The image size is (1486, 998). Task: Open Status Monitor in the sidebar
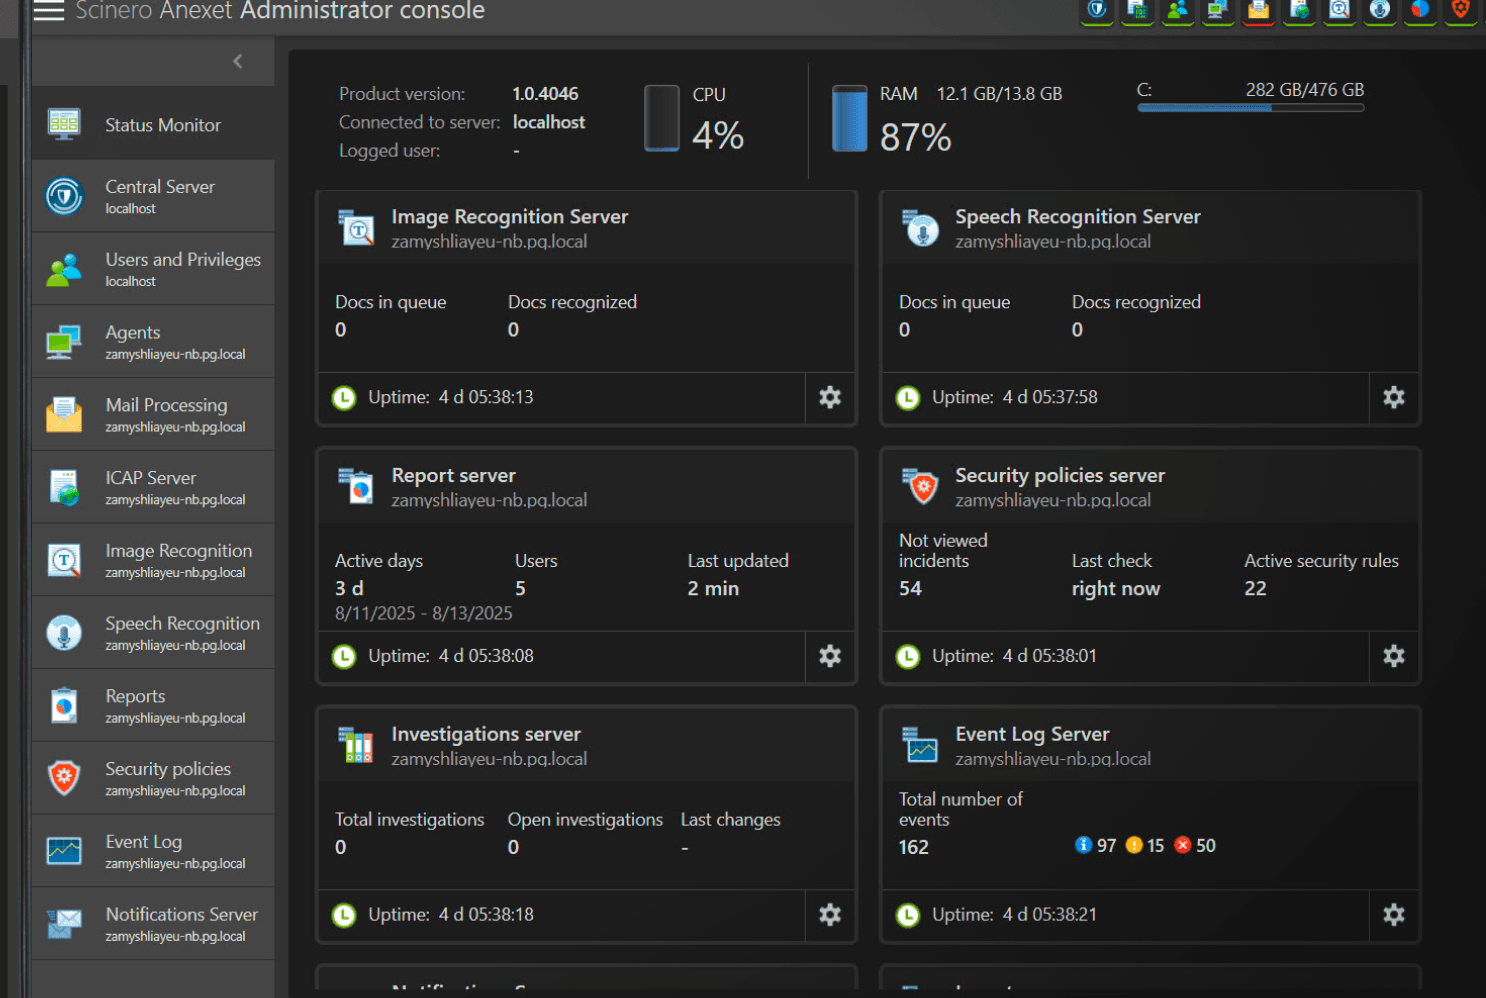153,124
